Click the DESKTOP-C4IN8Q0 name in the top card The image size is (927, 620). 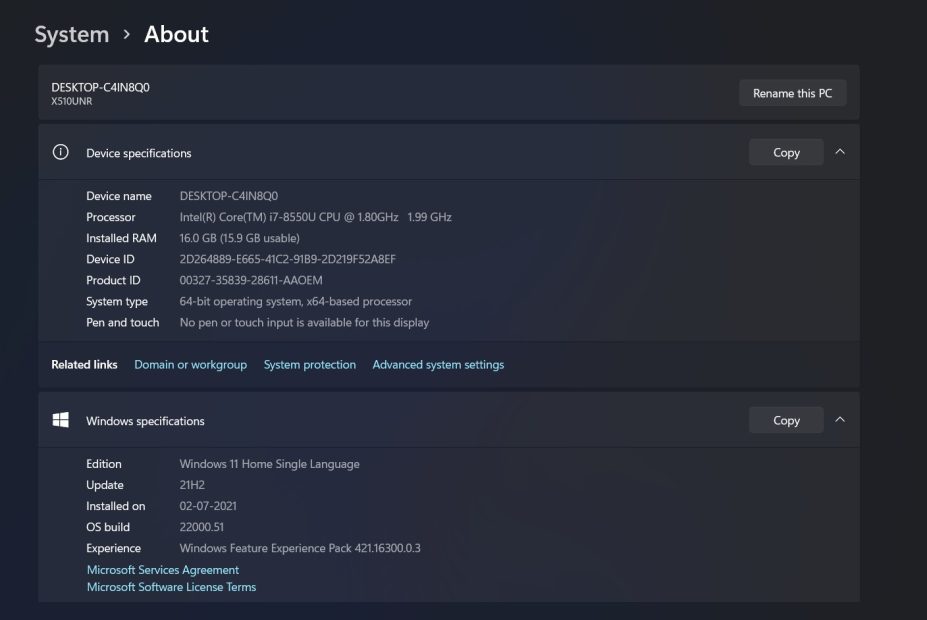tap(101, 87)
